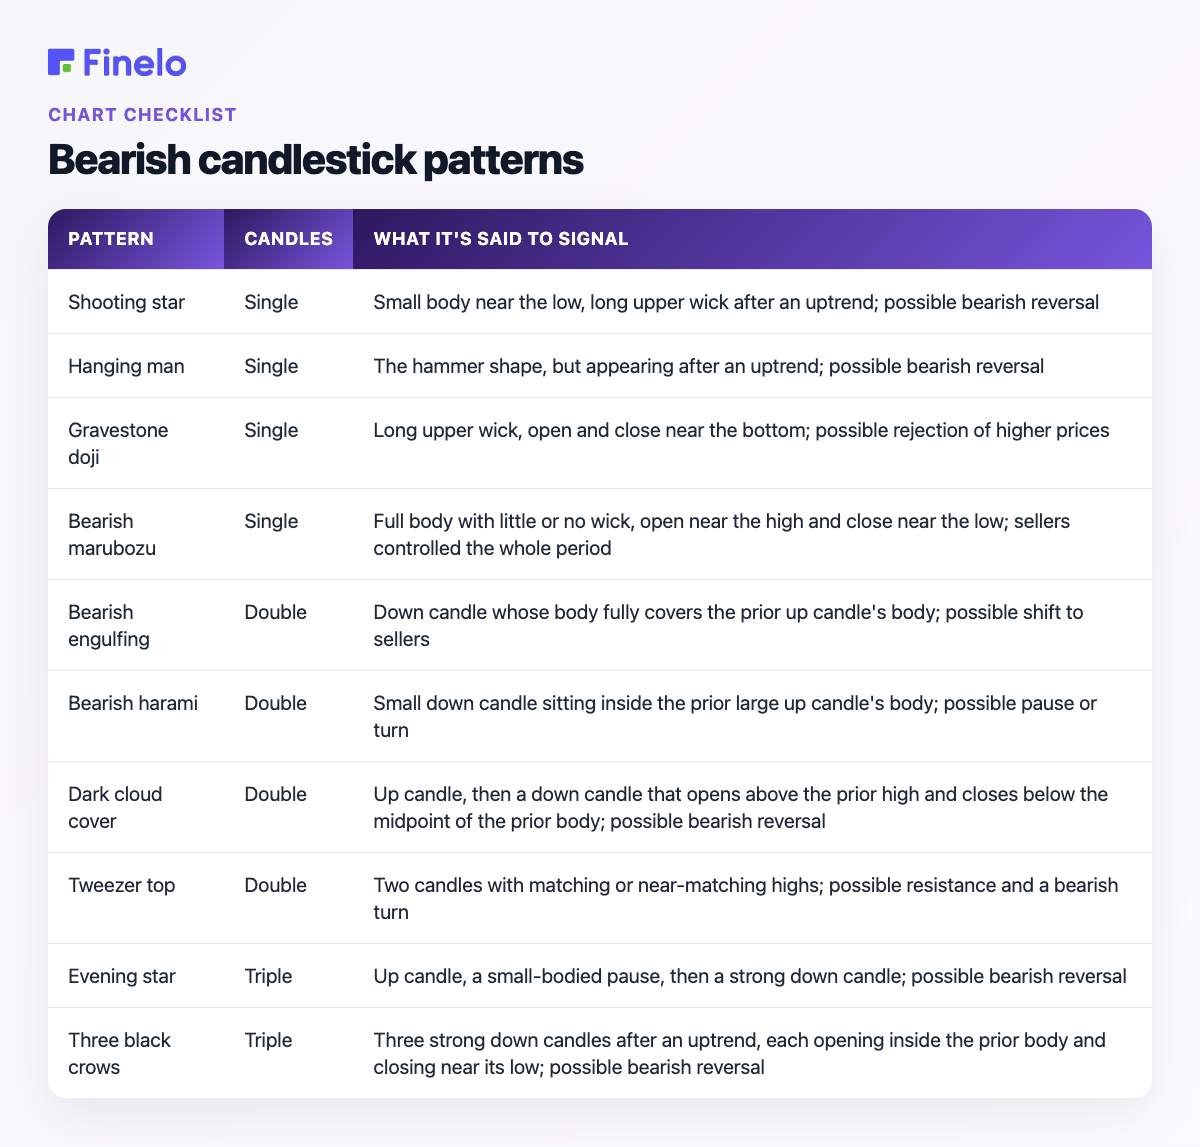This screenshot has height=1147, width=1200.
Task: Click the Shooting star signal description
Action: 736,302
